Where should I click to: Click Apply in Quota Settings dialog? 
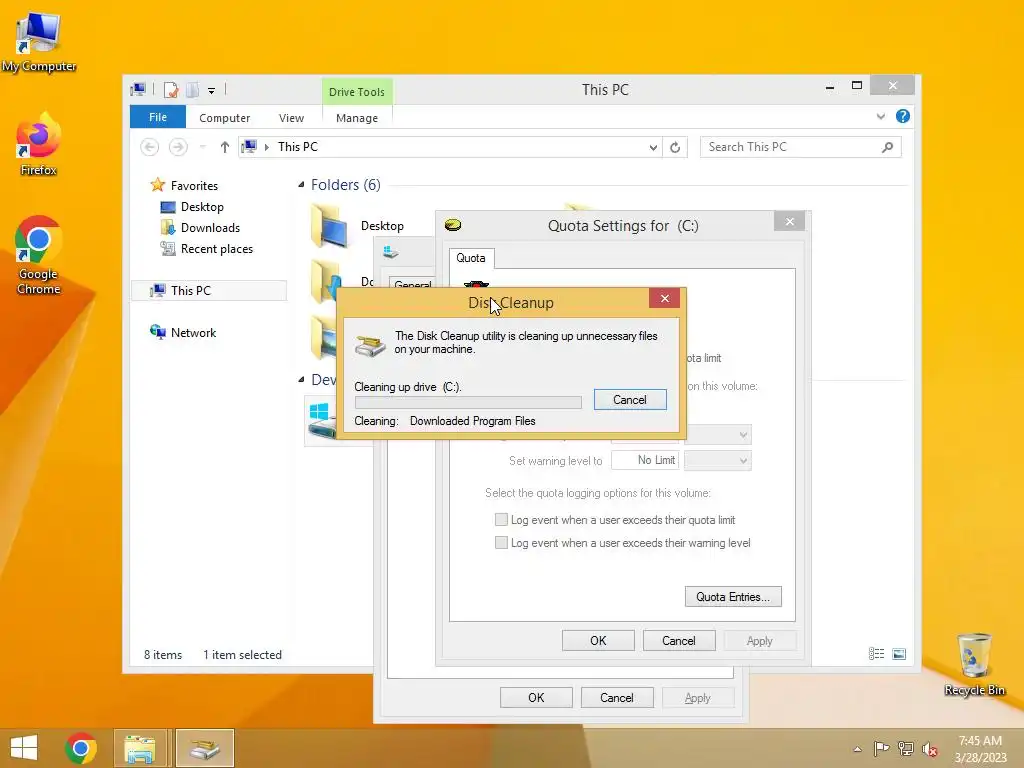pyautogui.click(x=760, y=641)
